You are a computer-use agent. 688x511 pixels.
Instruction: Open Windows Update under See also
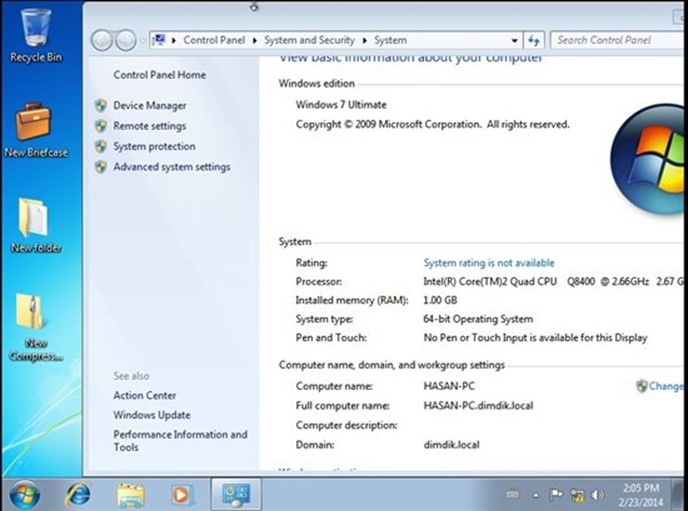pyautogui.click(x=152, y=415)
